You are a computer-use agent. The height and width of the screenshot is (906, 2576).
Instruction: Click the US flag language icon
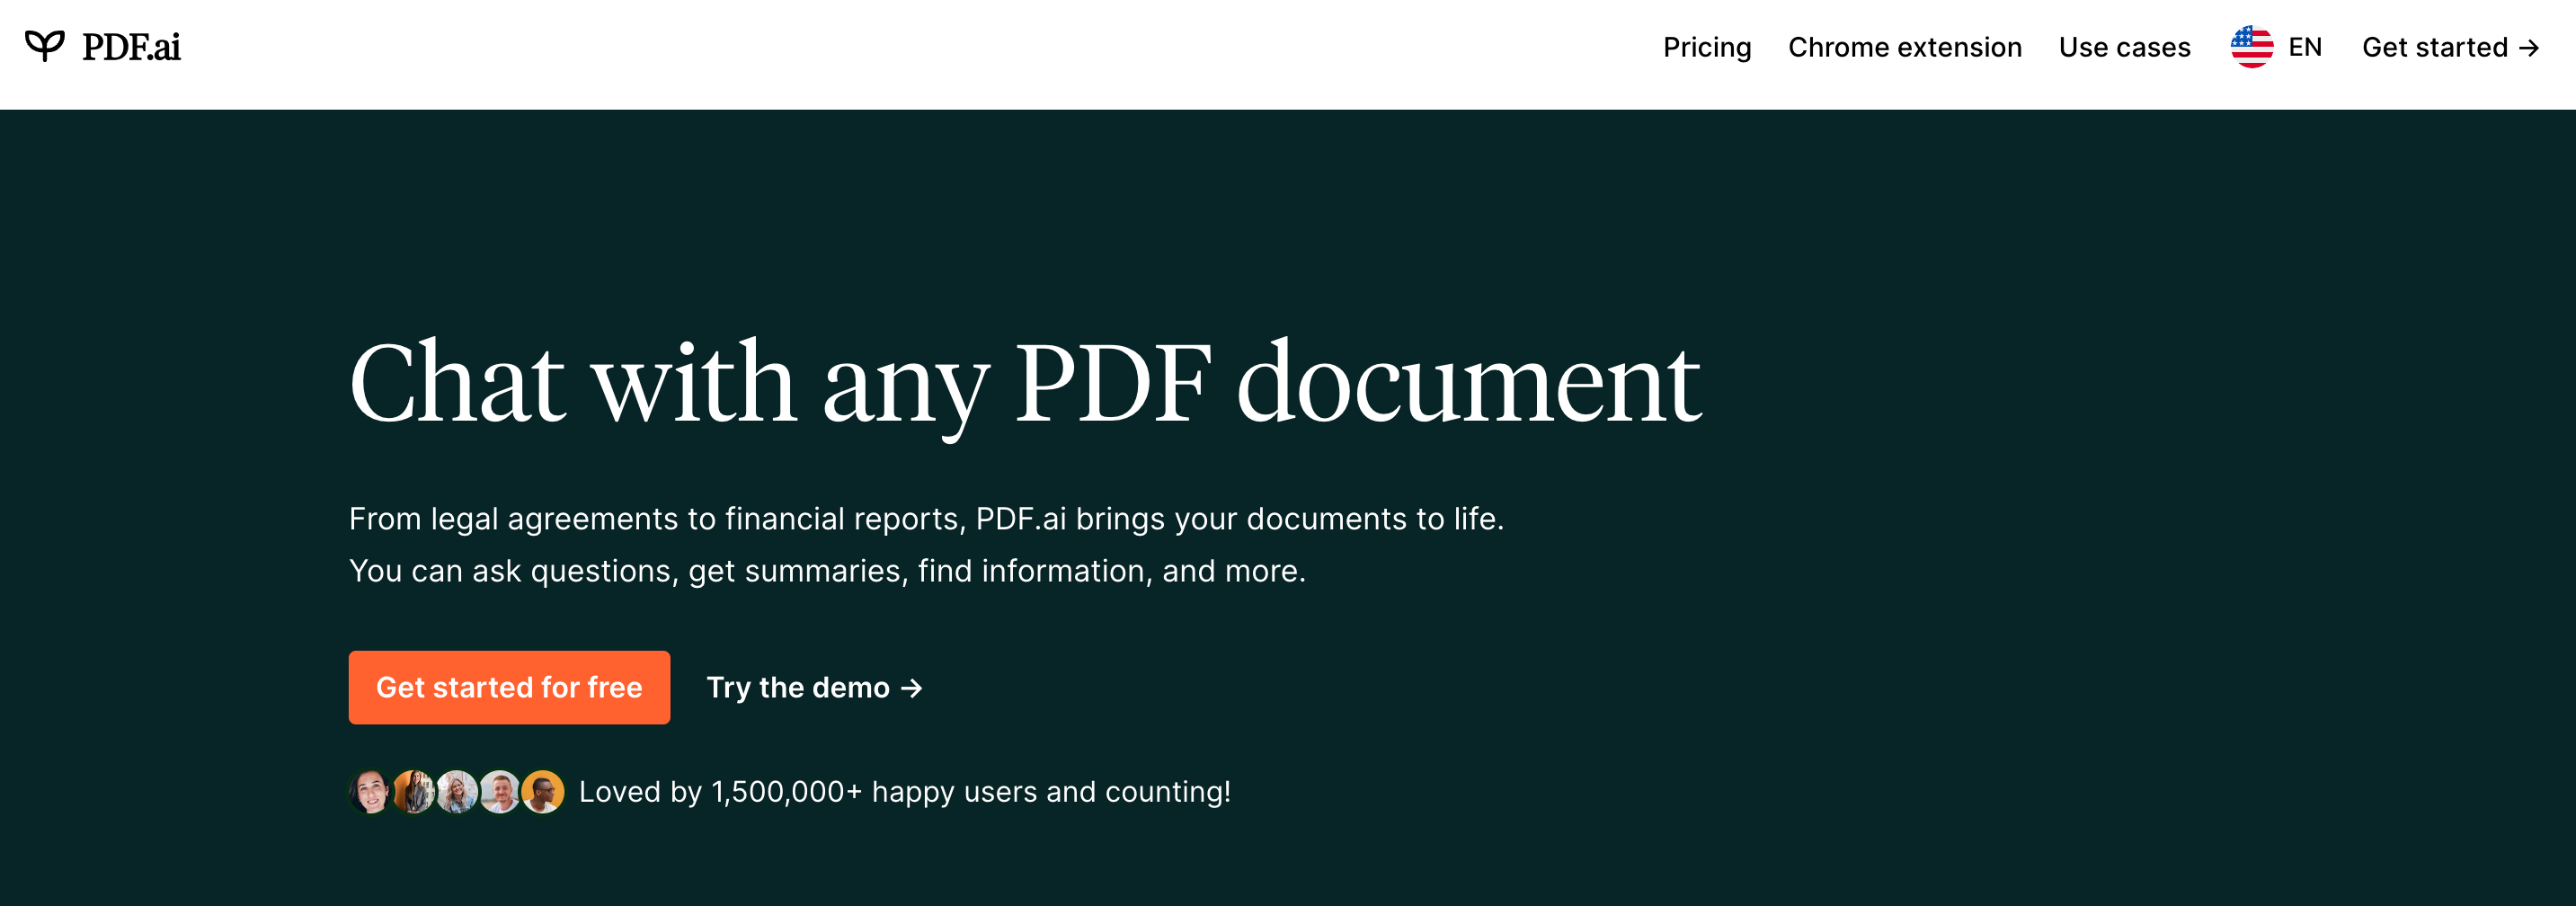[2251, 47]
